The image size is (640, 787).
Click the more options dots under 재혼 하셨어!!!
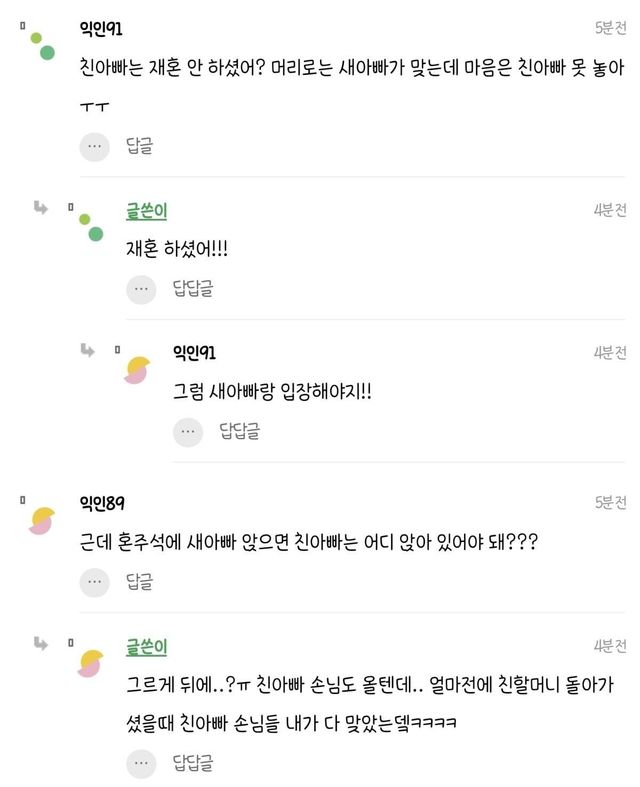(141, 289)
